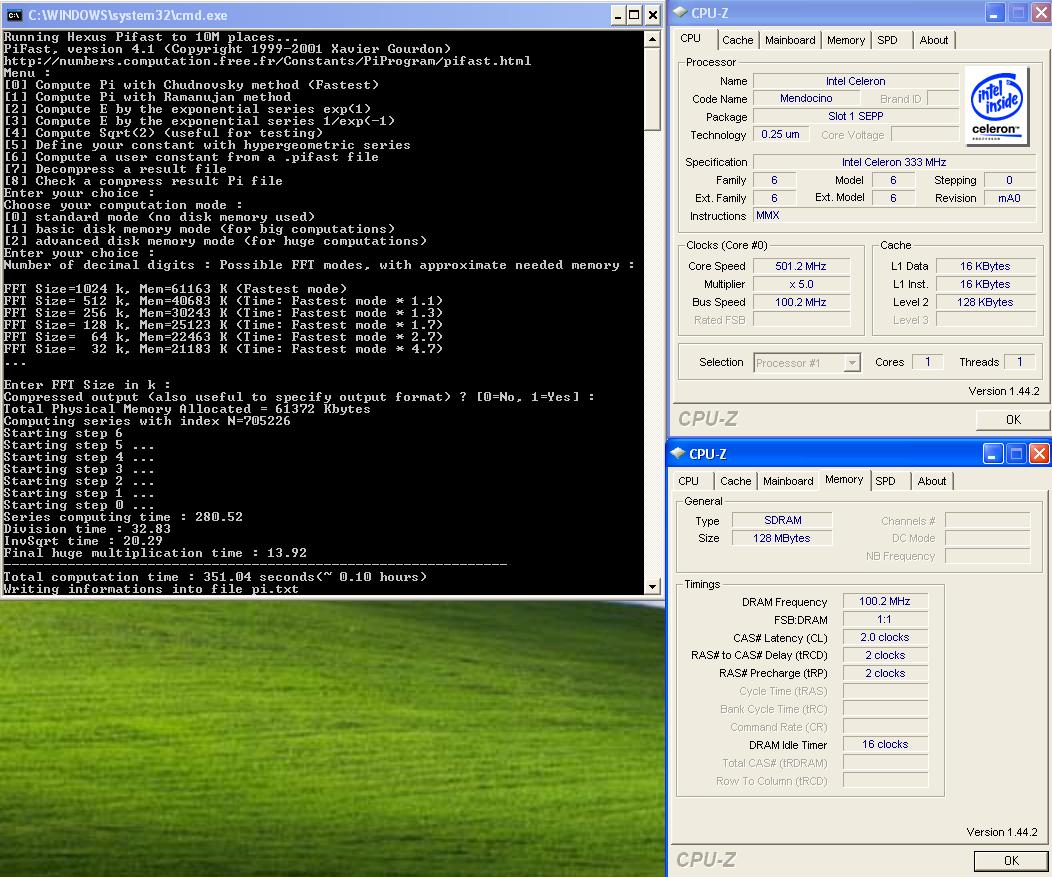Select Memory tab in lower CPU-Z window

click(x=844, y=479)
